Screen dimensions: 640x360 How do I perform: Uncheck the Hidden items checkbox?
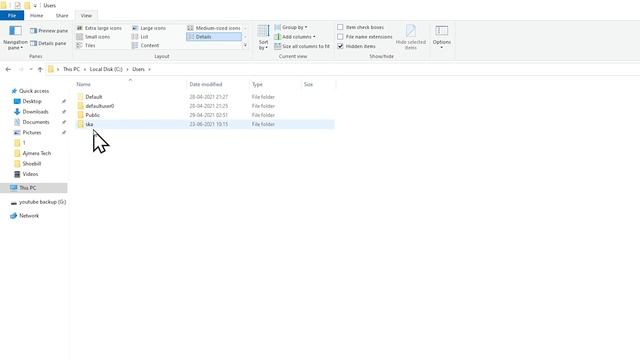340,46
